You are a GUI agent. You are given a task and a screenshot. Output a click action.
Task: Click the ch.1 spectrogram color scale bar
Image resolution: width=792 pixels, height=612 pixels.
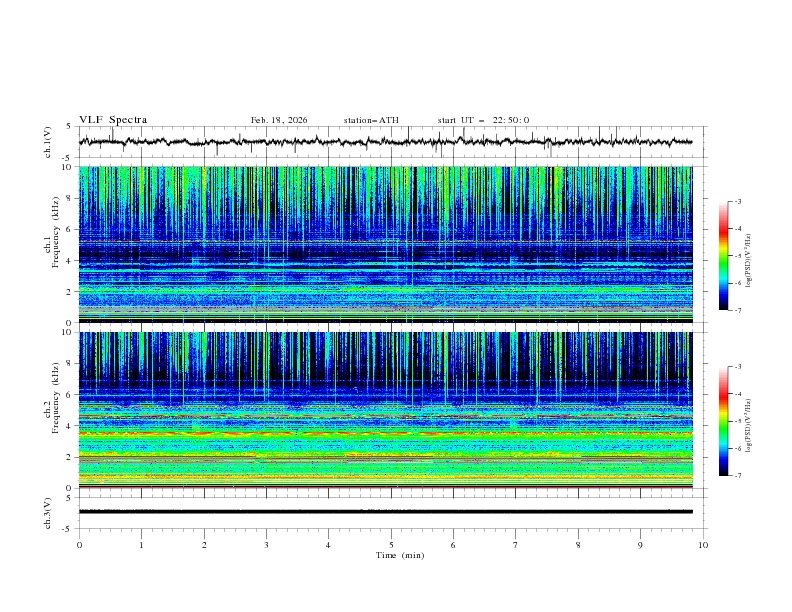pyautogui.click(x=723, y=255)
